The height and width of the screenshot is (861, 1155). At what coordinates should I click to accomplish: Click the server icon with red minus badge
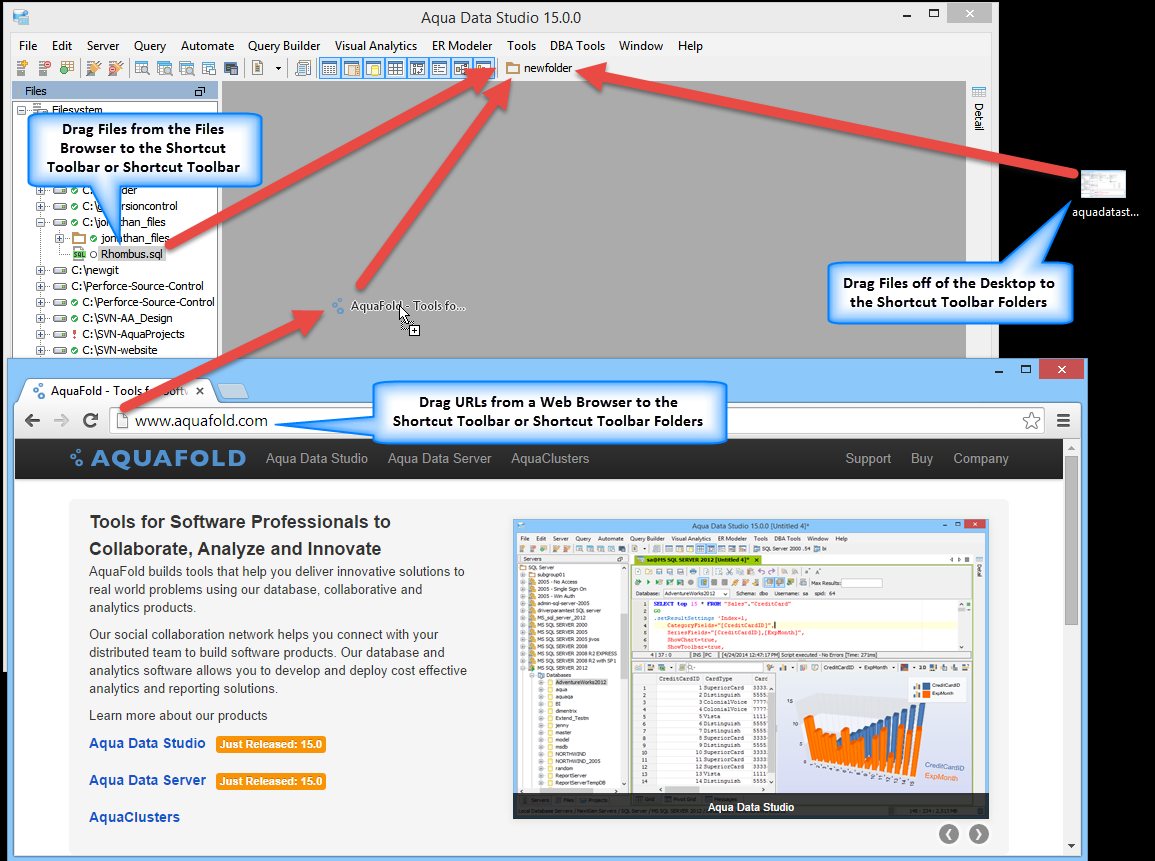pyautogui.click(x=44, y=68)
